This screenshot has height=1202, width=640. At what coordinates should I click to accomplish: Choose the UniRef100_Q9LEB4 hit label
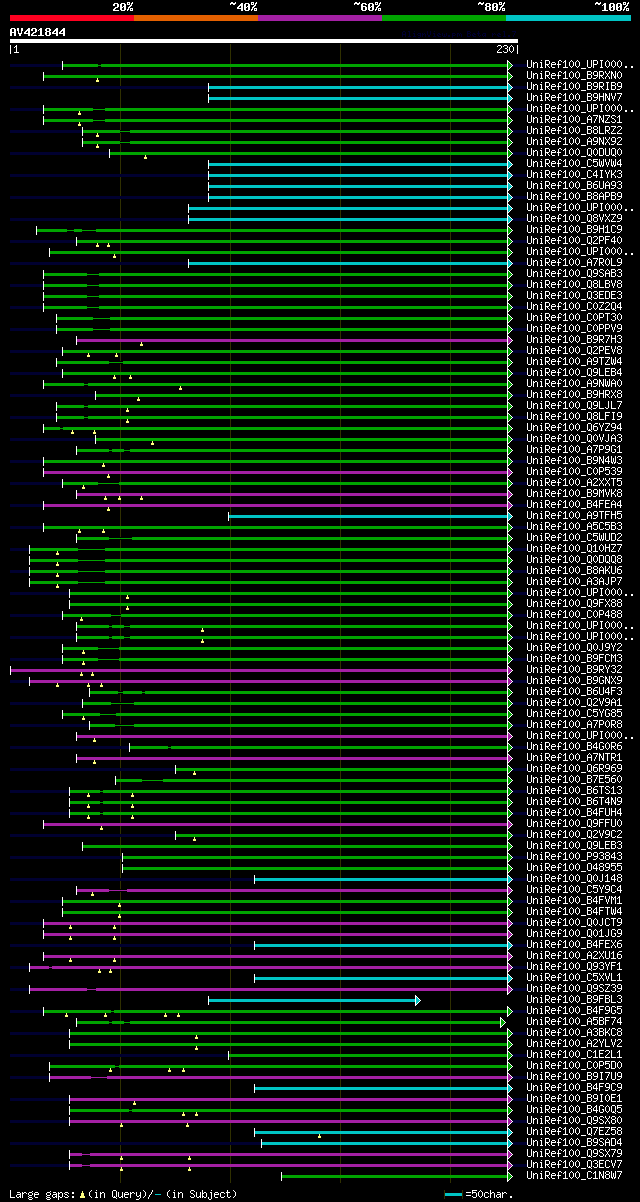pyautogui.click(x=575, y=372)
